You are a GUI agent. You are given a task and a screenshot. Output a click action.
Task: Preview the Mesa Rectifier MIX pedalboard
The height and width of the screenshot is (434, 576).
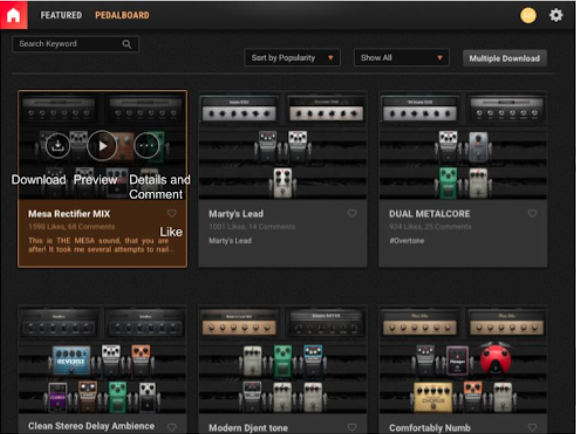(x=102, y=146)
